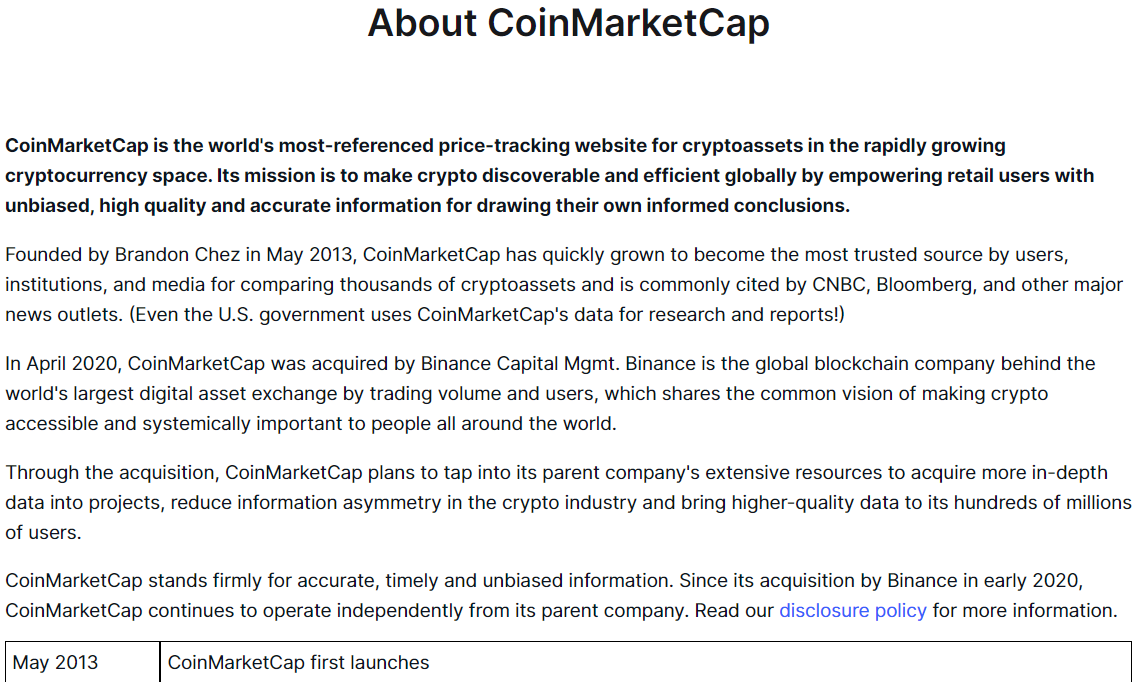
Task: Select the May 2013 table cell
Action: (83, 662)
